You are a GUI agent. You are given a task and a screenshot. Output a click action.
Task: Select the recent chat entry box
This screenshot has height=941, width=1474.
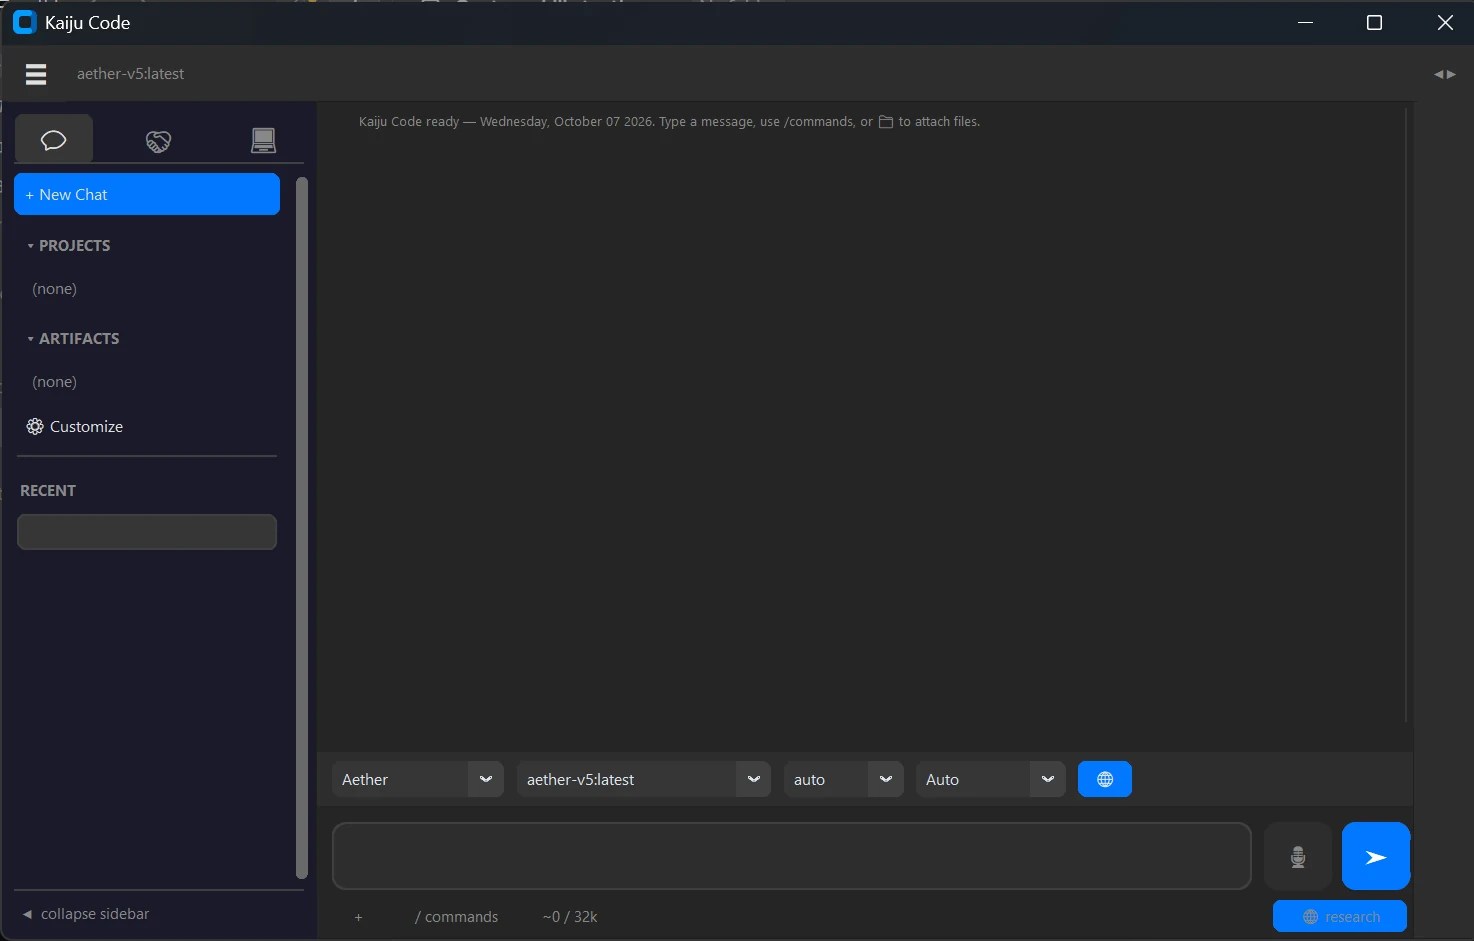pos(147,532)
